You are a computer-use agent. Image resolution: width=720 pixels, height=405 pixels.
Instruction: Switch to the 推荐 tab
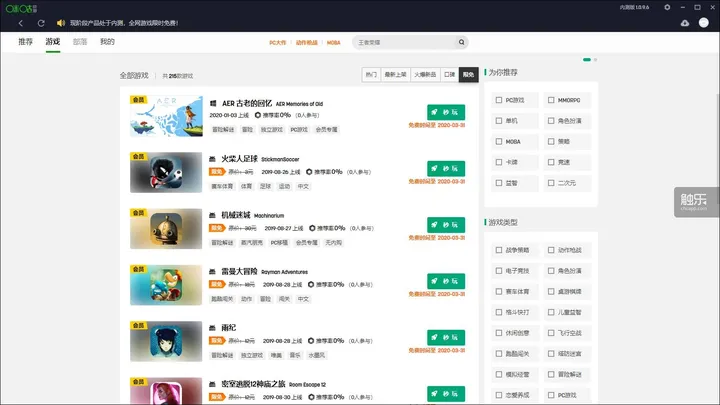(26, 42)
